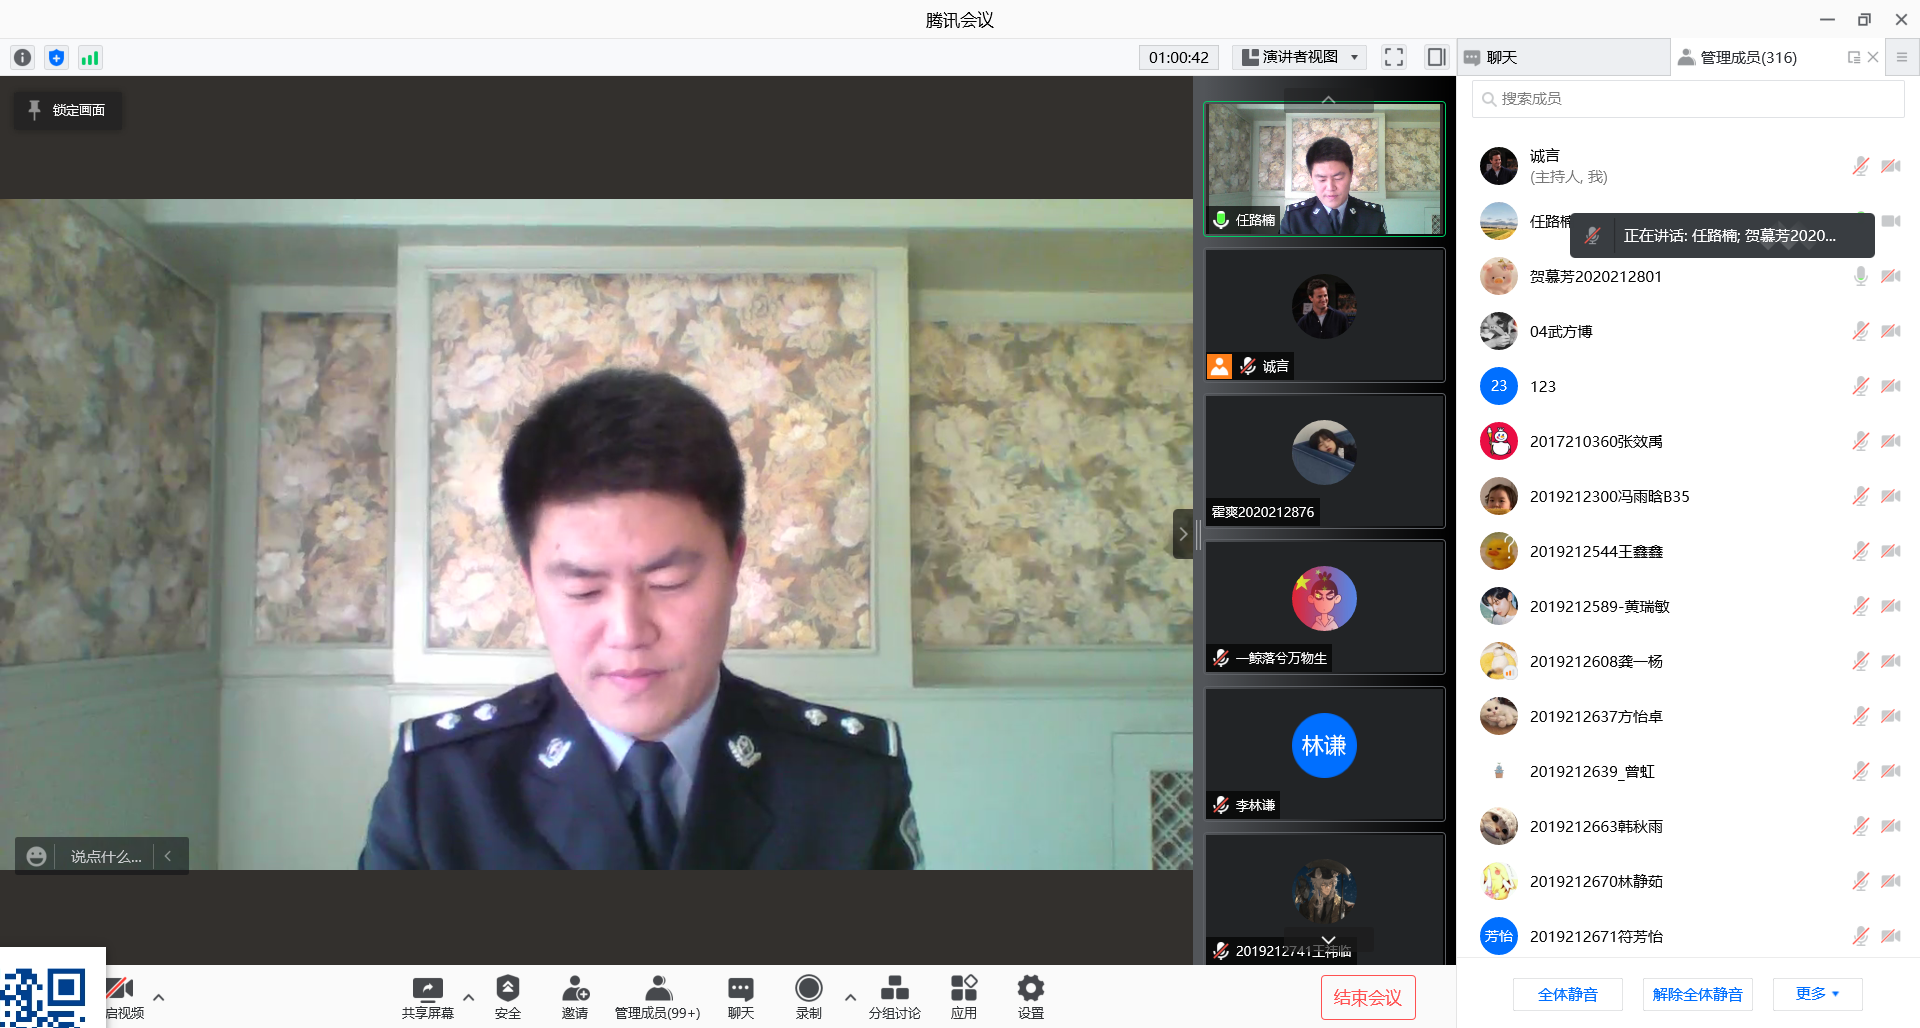Image resolution: width=1920 pixels, height=1028 pixels.
Task: Click the 全体静音 button
Action: click(x=1567, y=994)
